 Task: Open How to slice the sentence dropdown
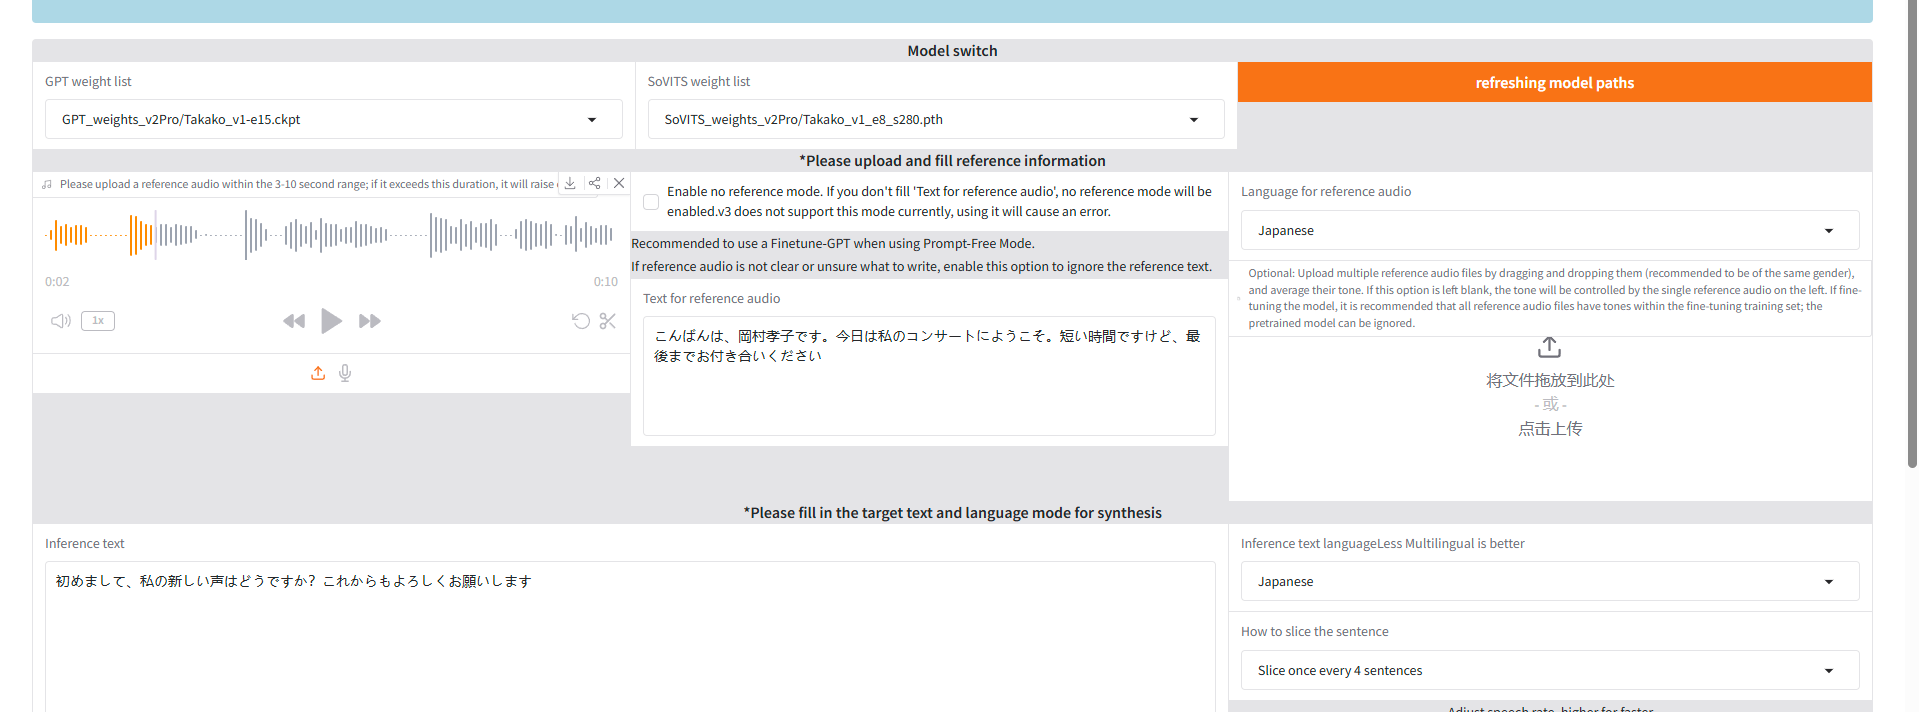1550,670
